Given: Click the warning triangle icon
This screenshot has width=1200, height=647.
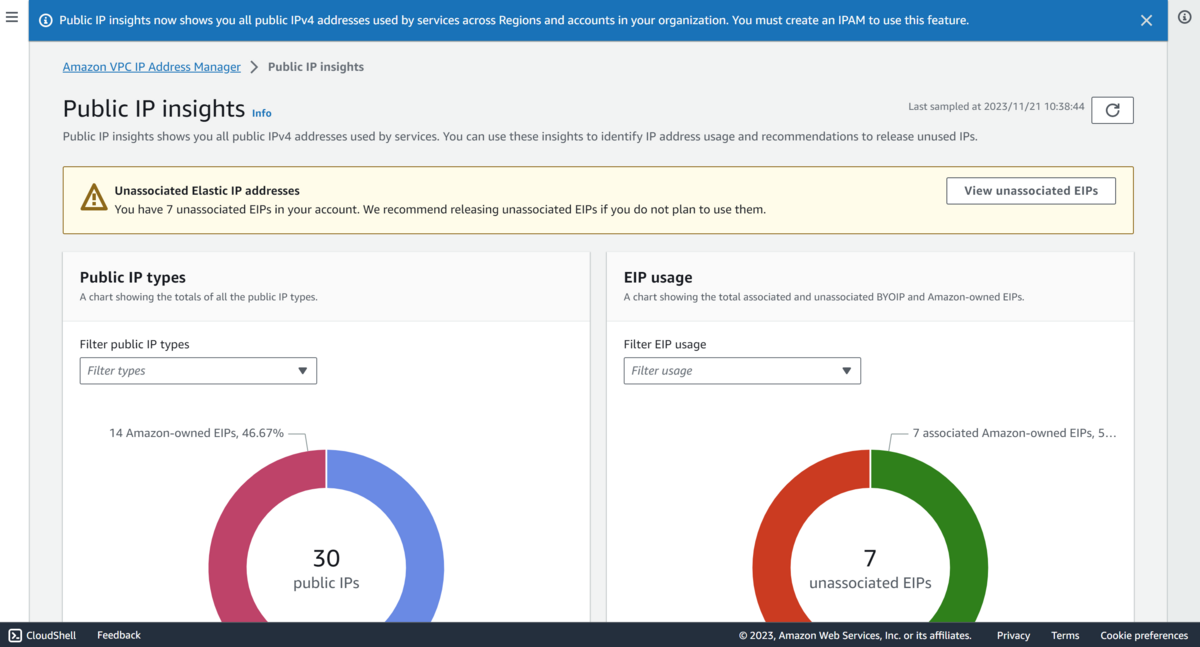Looking at the screenshot, I should coord(93,197).
